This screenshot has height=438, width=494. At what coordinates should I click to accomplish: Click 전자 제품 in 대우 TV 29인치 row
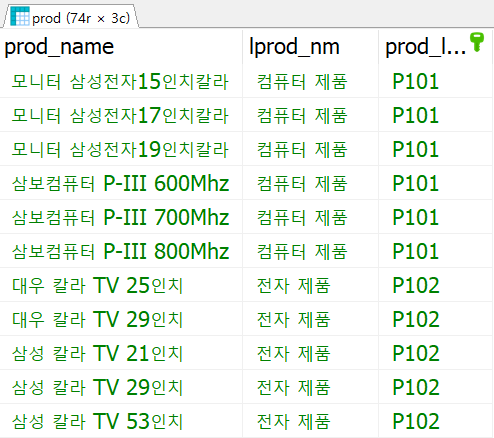click(294, 319)
